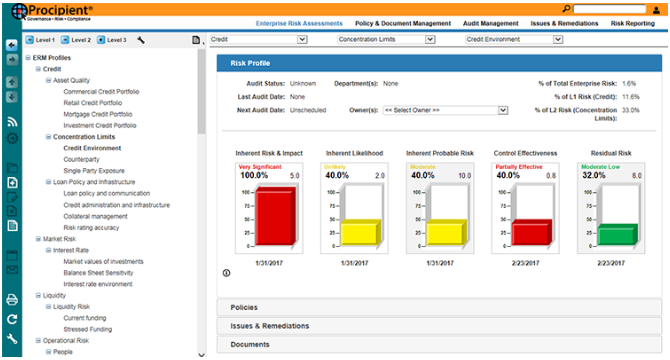This screenshot has height=360, width=670.
Task: Click the printer icon in sidebar
Action: pyautogui.click(x=12, y=300)
